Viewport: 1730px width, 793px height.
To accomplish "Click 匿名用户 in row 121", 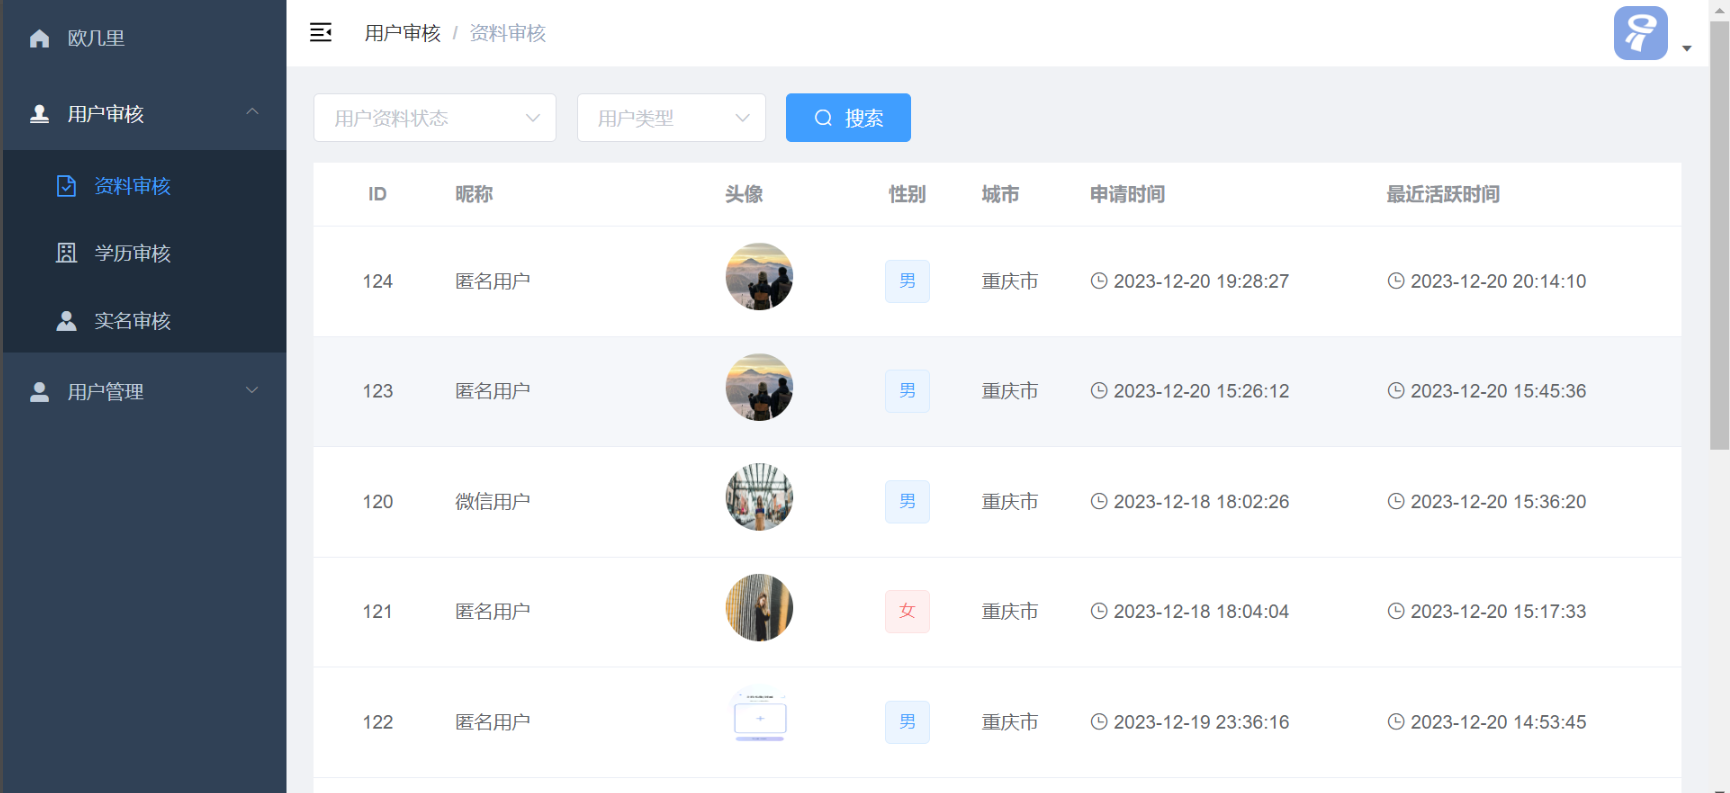I will tap(493, 611).
